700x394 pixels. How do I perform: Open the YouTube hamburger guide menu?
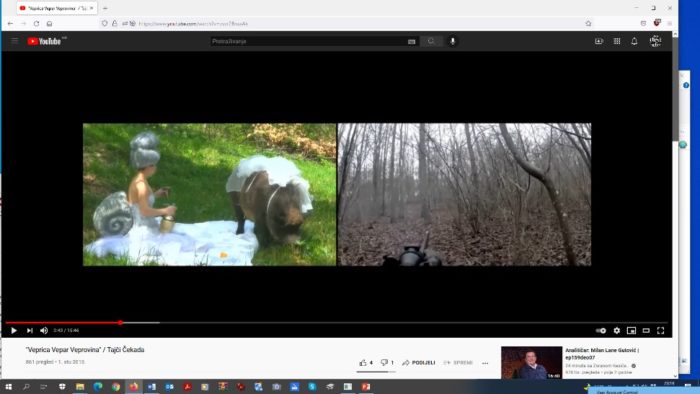[15, 41]
